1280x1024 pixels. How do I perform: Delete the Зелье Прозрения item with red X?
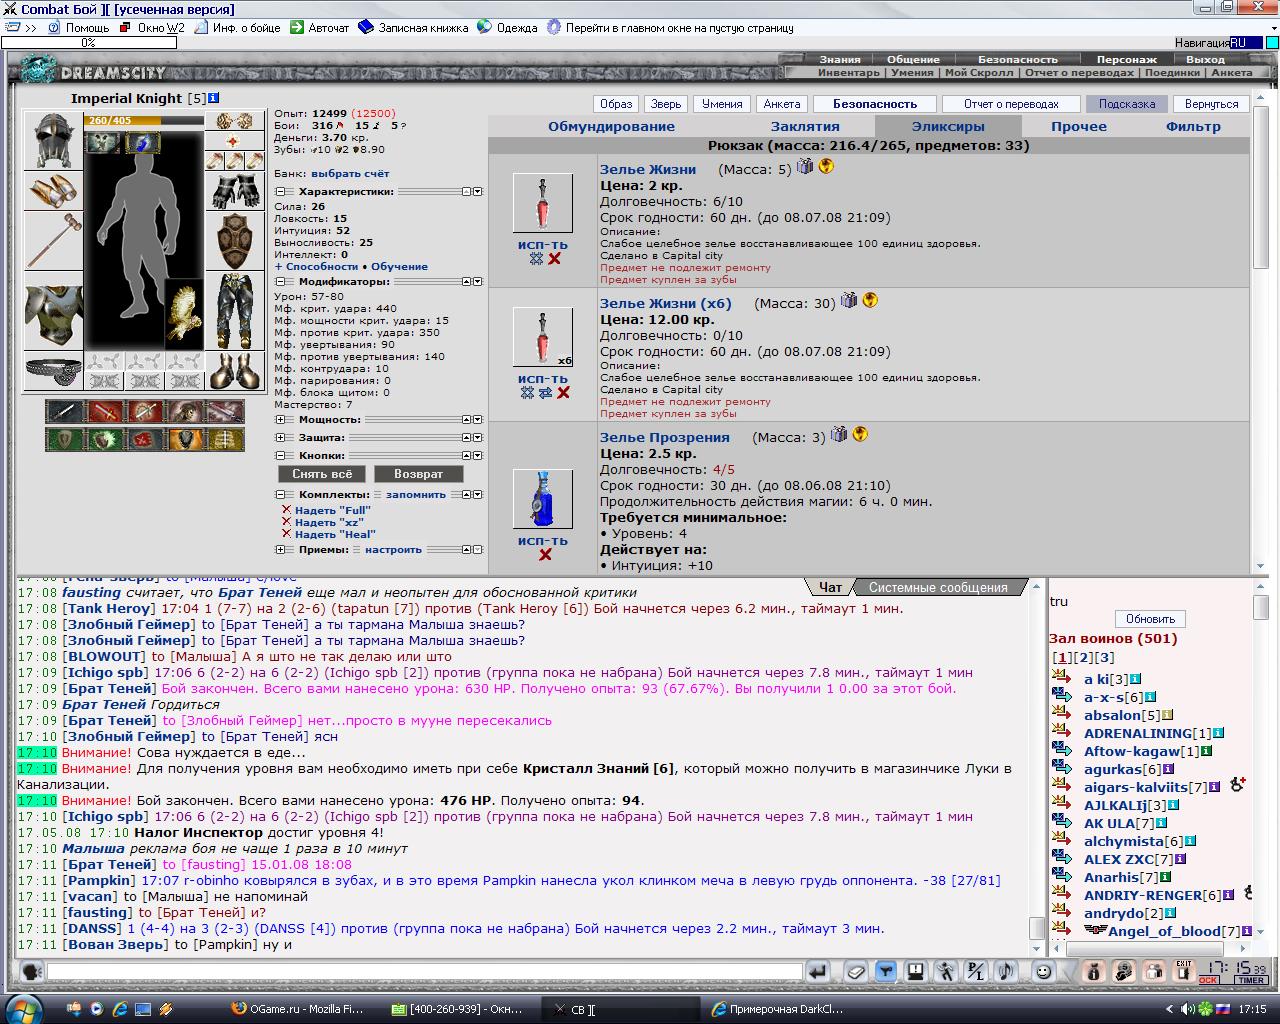545,555
